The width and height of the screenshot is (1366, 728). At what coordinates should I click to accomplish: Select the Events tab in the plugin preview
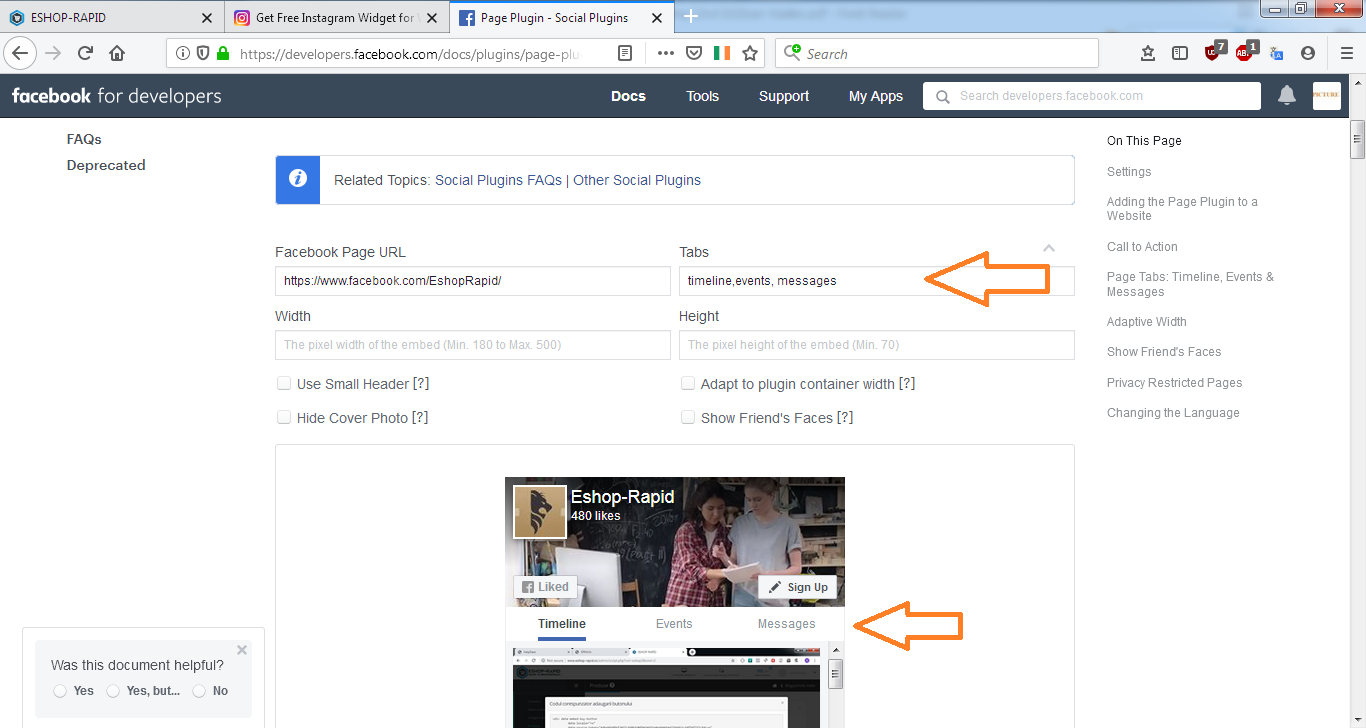674,624
